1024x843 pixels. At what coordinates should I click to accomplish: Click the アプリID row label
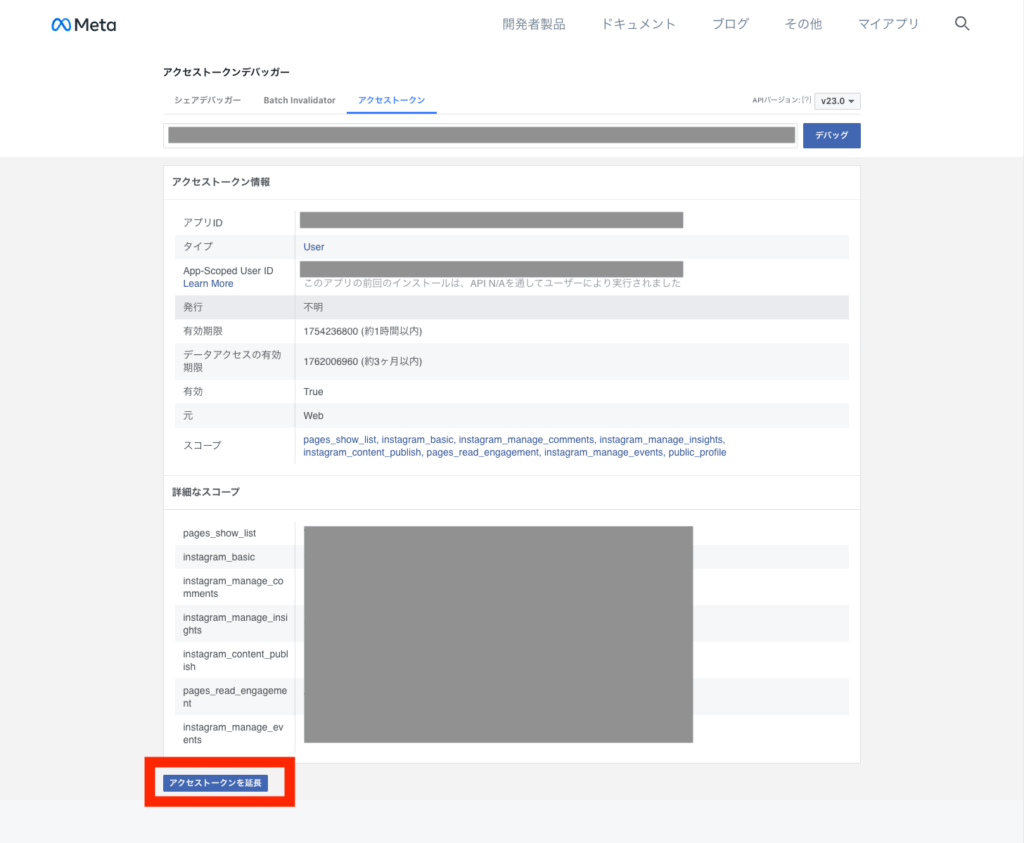202,223
